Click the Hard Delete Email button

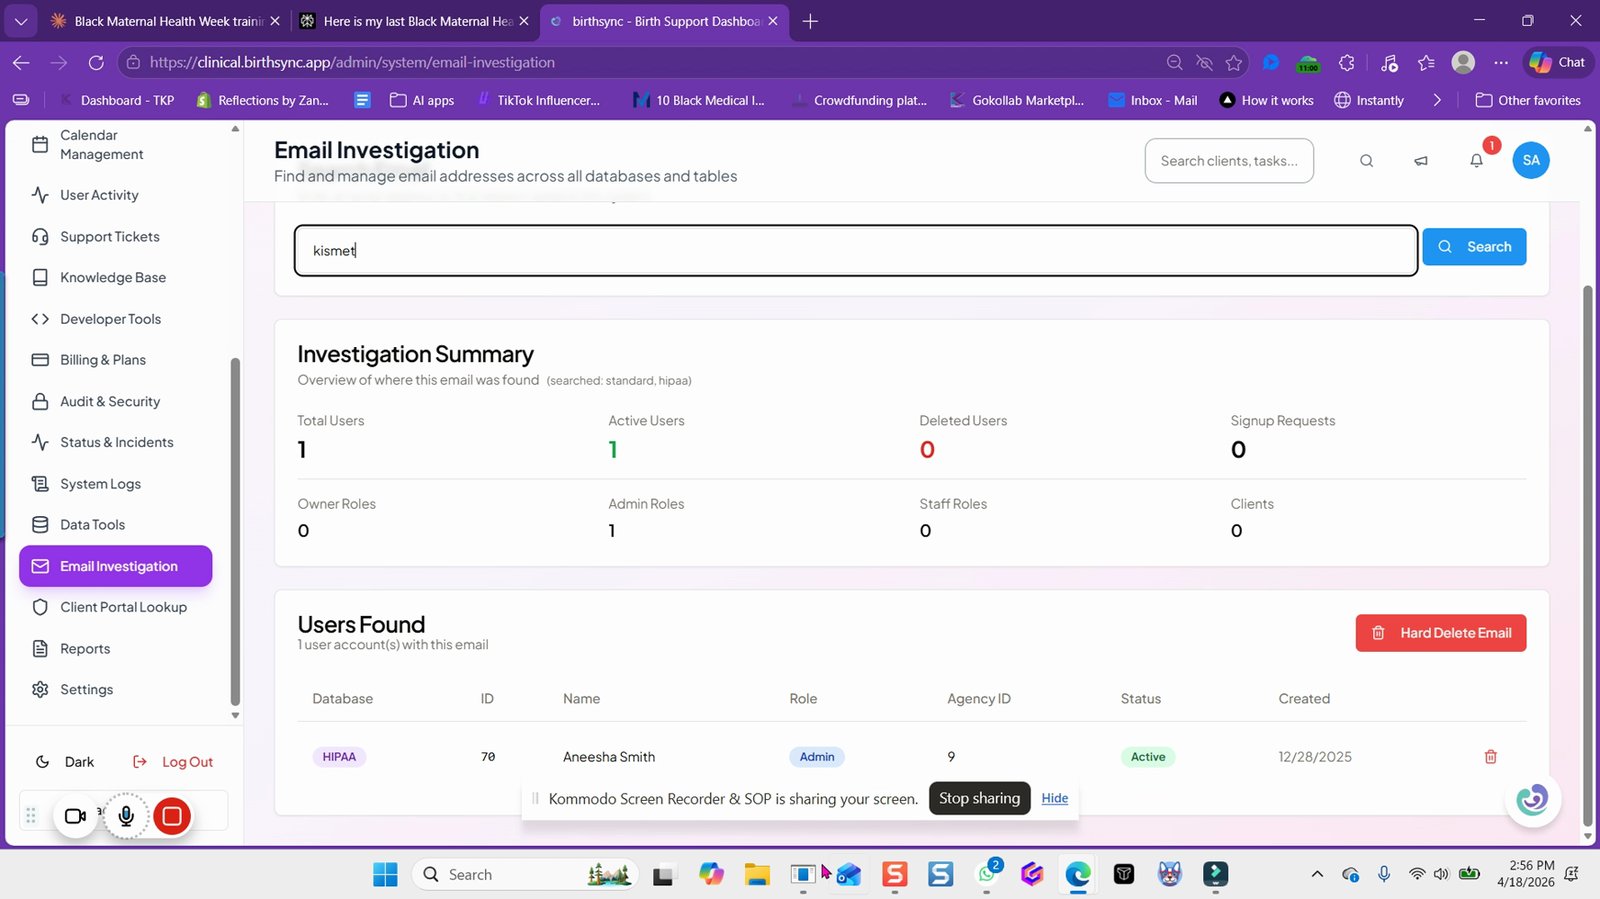point(1441,633)
